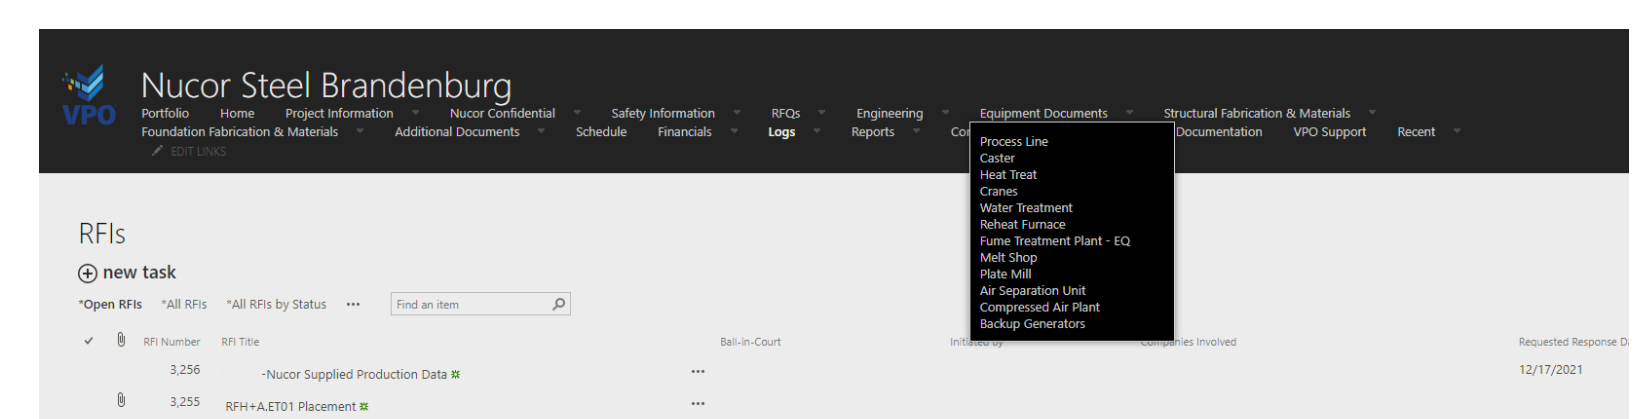
Task: Go to Home in top navigation
Action: point(237,114)
